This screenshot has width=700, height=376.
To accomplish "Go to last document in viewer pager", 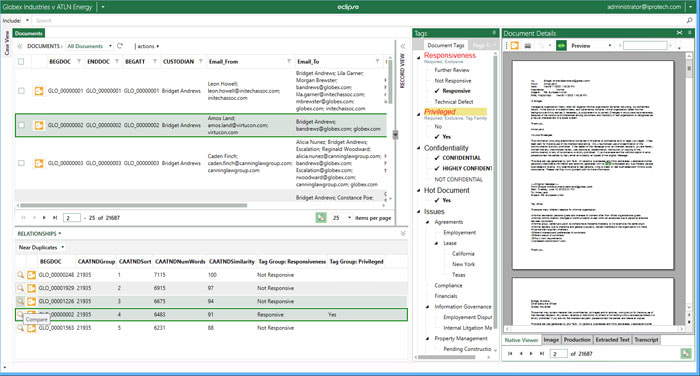I will (542, 353).
